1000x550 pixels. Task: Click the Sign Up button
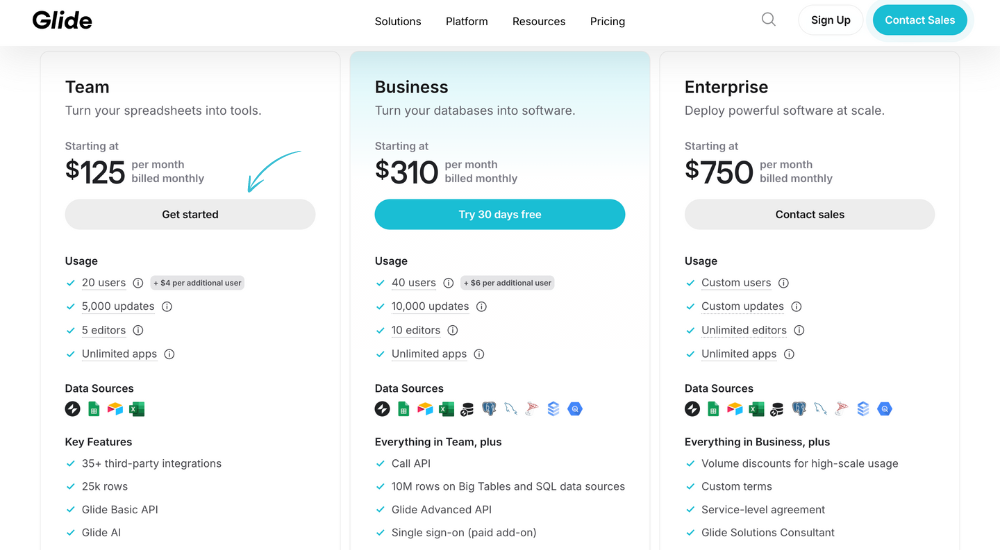[830, 20]
